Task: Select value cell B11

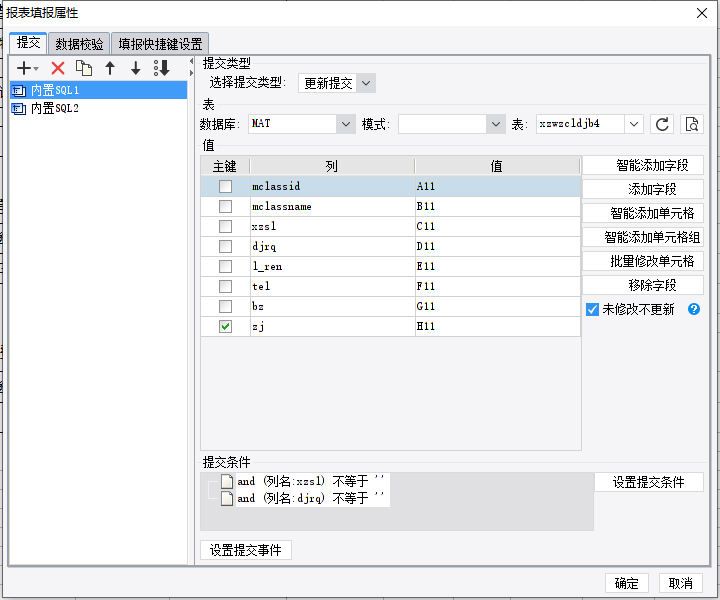Action: (498, 207)
